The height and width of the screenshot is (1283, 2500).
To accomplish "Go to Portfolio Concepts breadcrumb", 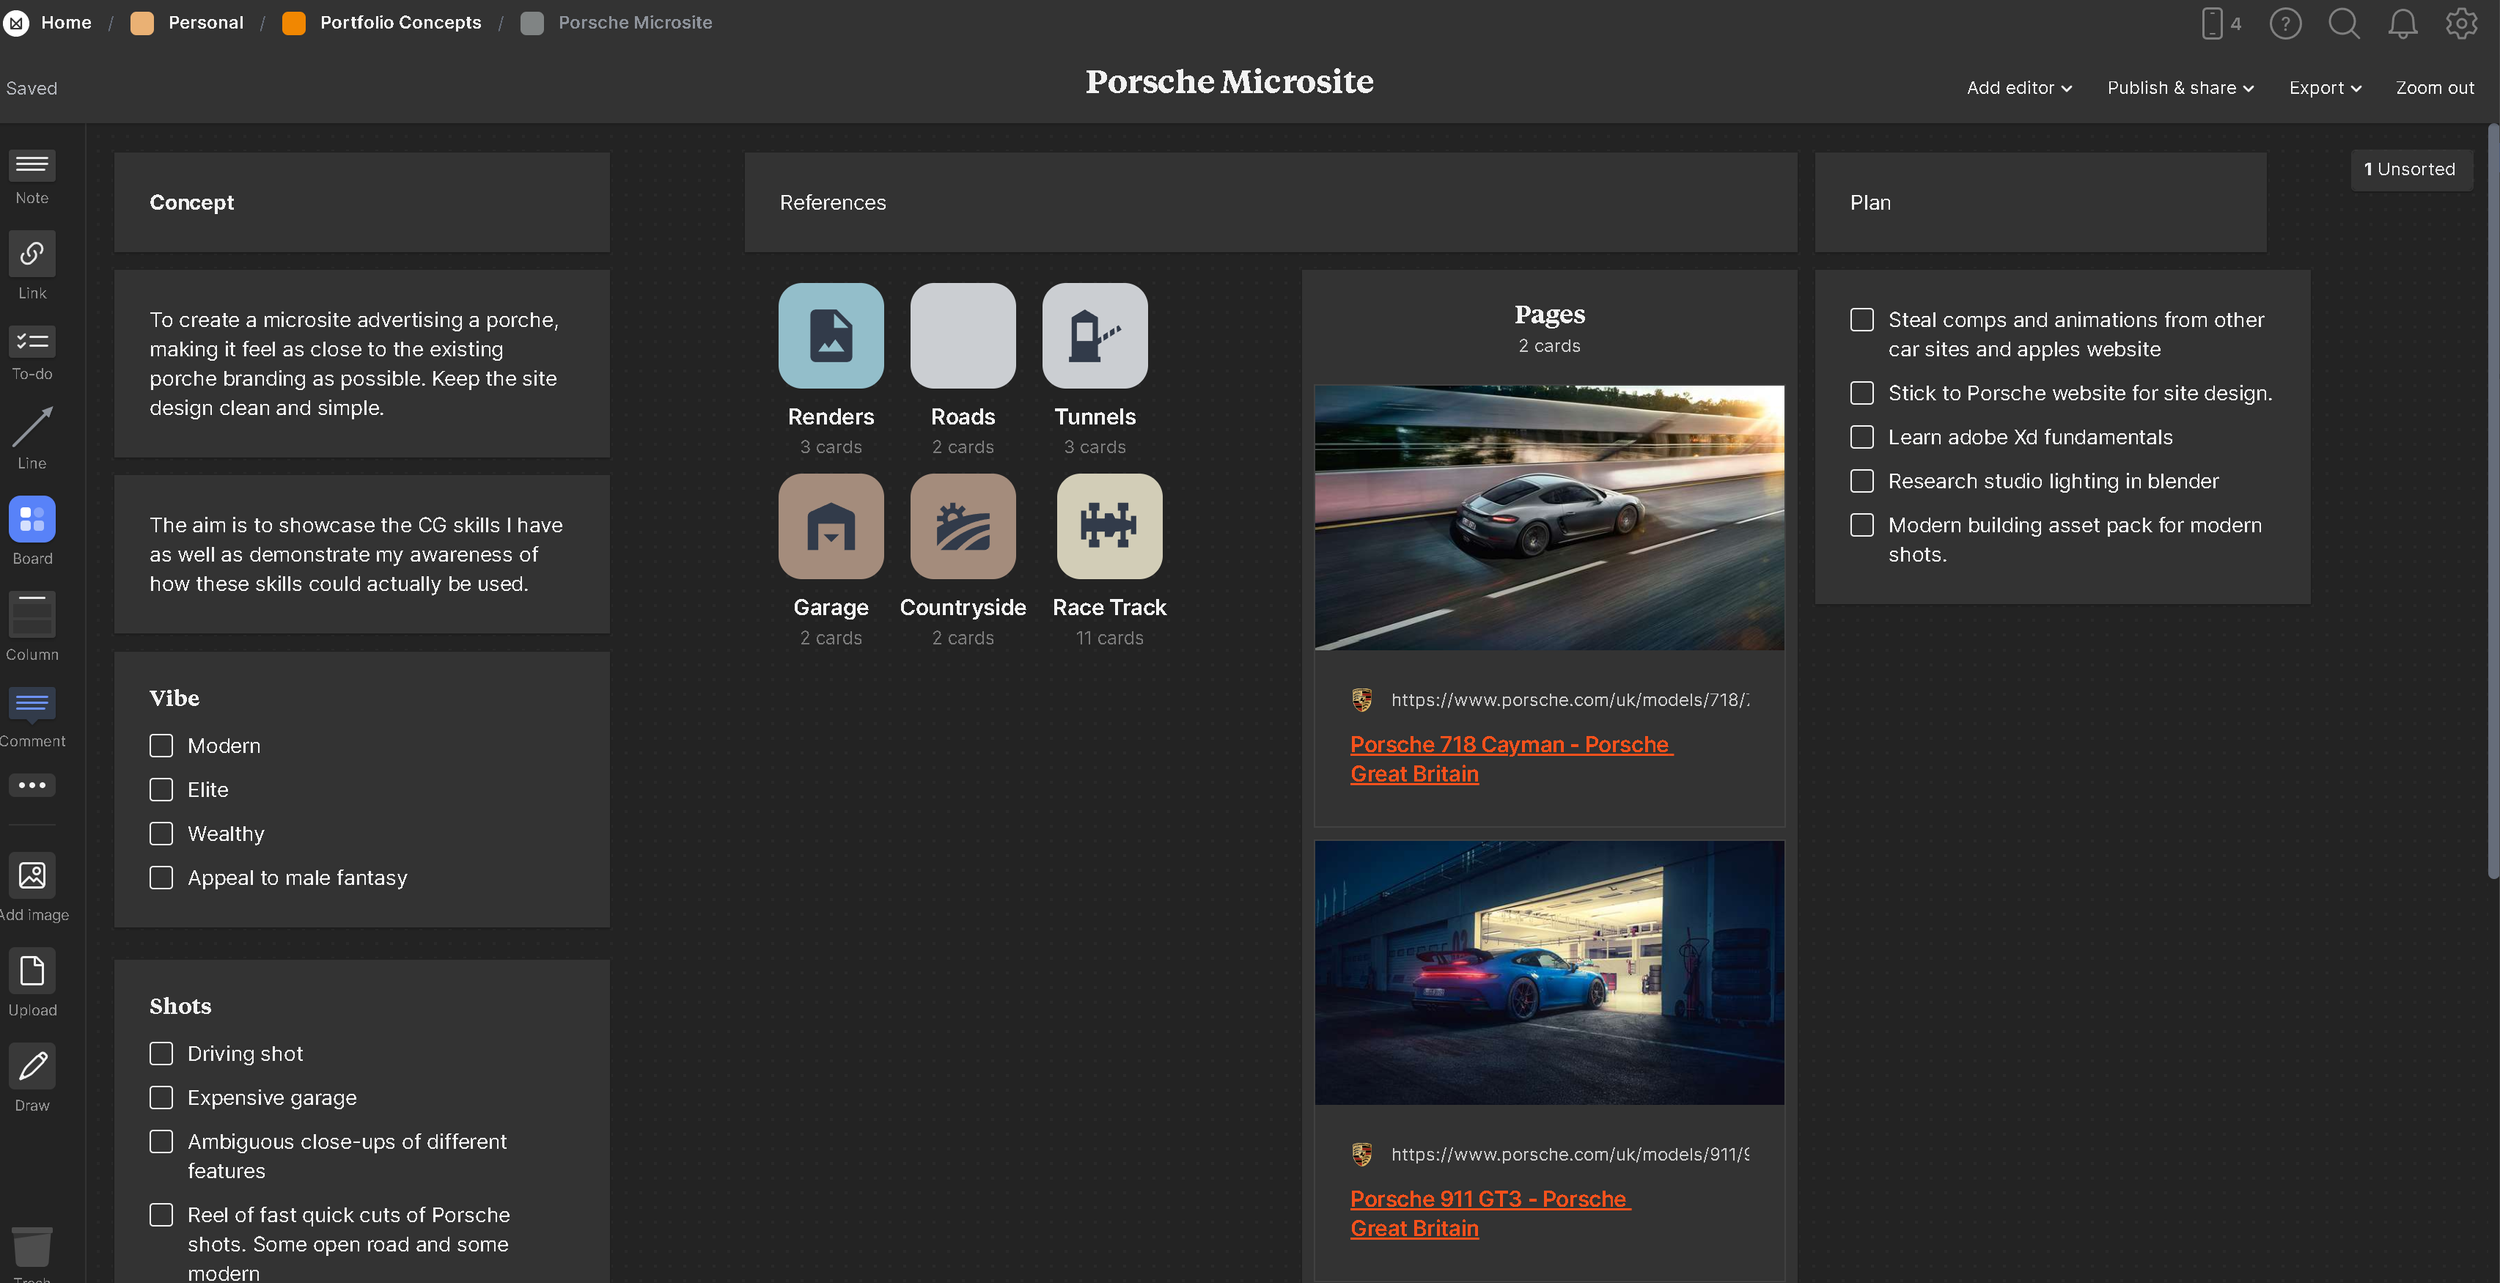I will pos(401,22).
